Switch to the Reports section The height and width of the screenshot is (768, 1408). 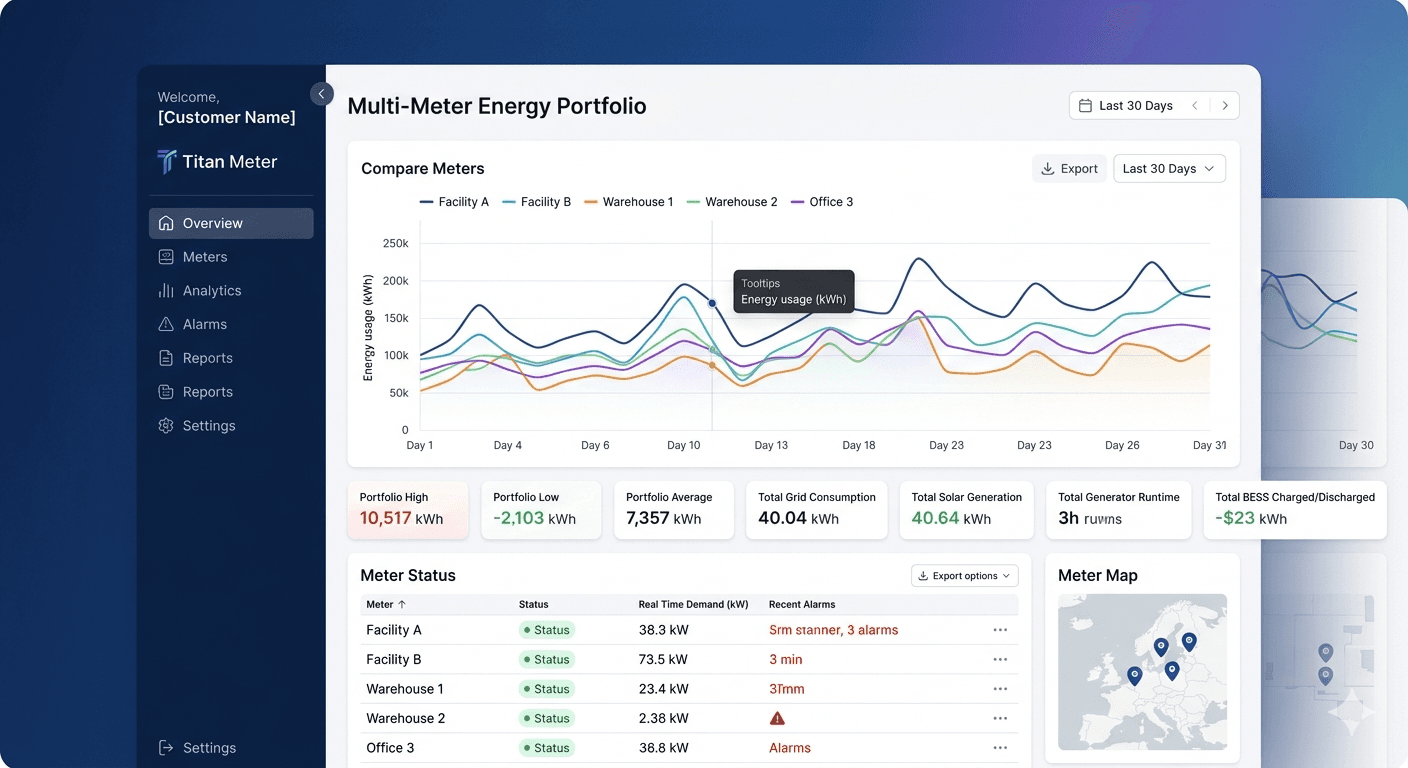(206, 357)
